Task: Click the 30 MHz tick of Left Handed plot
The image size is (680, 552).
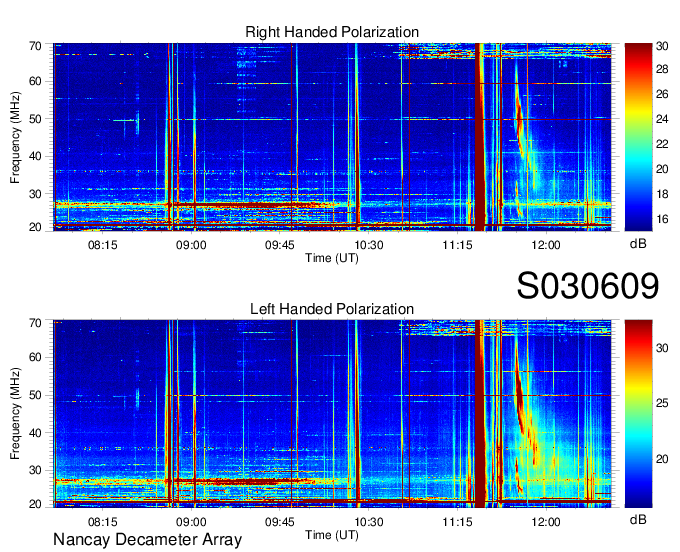Action: pyautogui.click(x=35, y=470)
